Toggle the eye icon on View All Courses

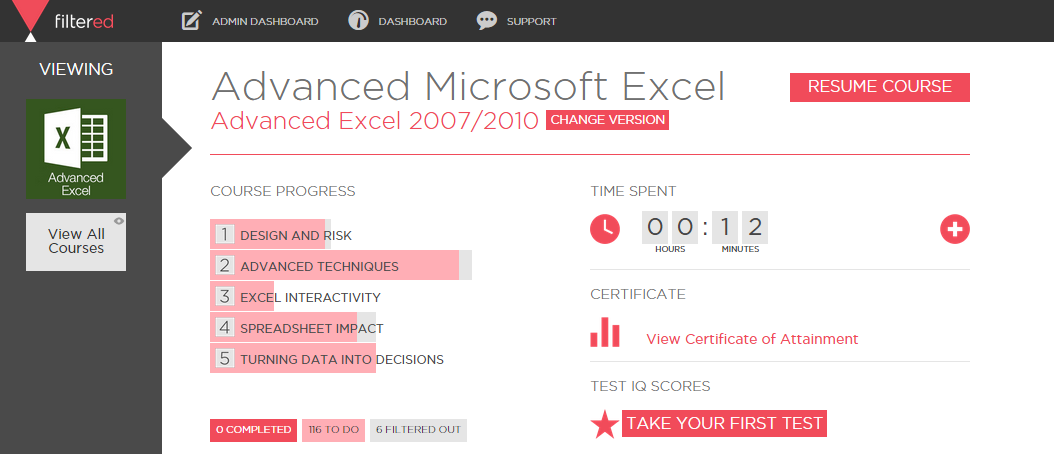(x=119, y=220)
